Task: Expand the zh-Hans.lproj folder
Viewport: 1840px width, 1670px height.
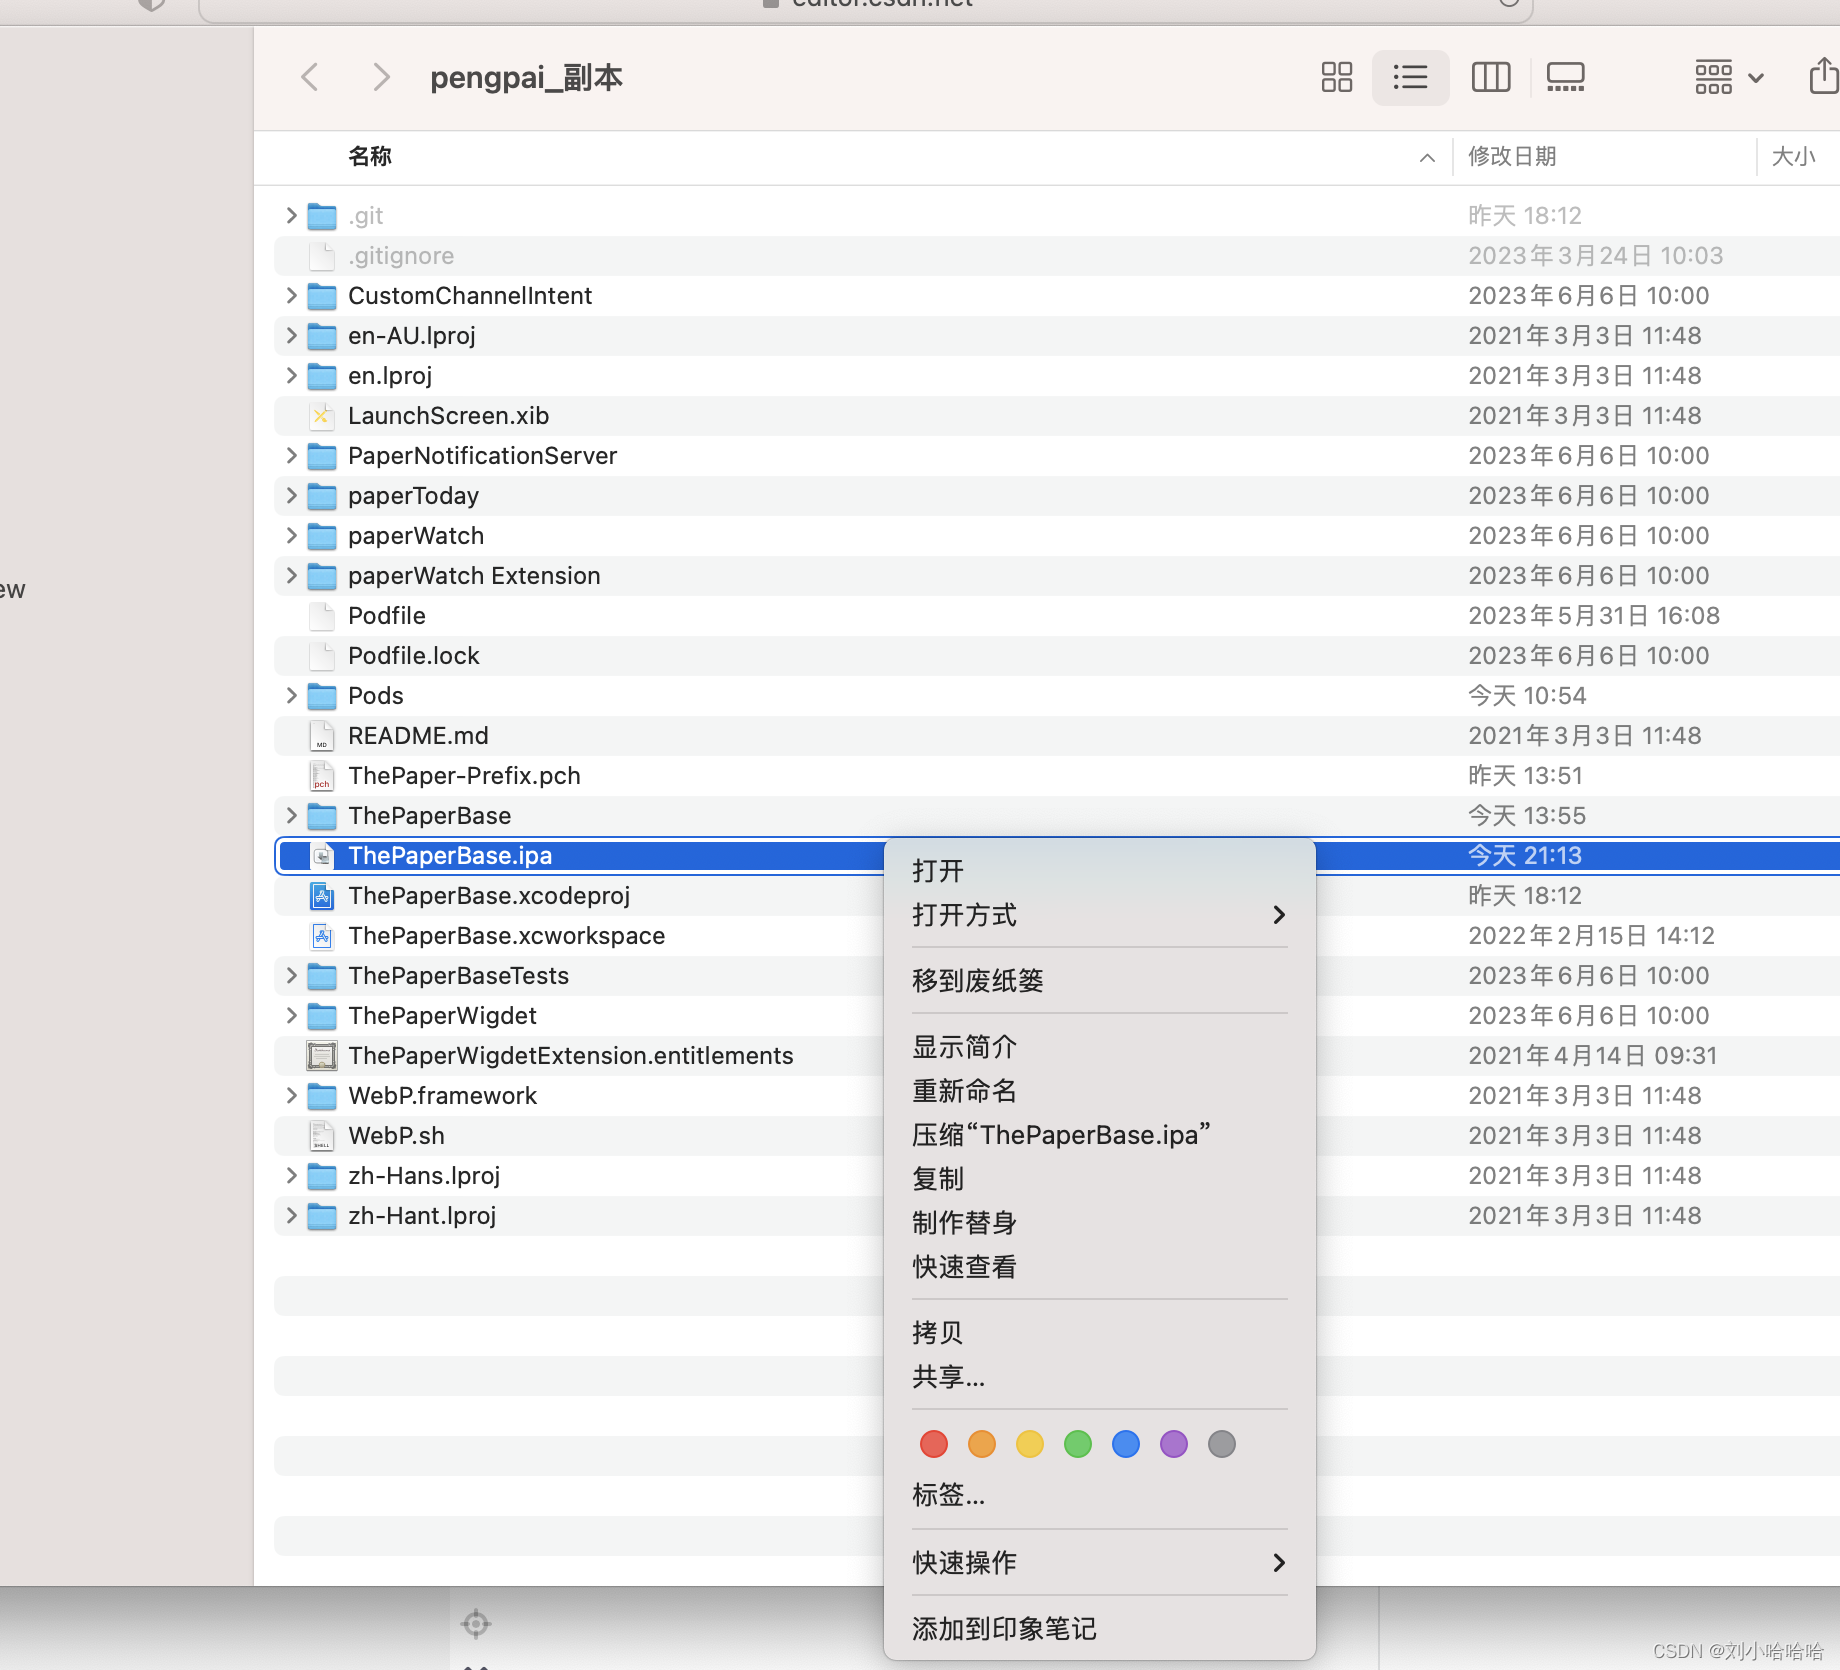Action: (291, 1175)
